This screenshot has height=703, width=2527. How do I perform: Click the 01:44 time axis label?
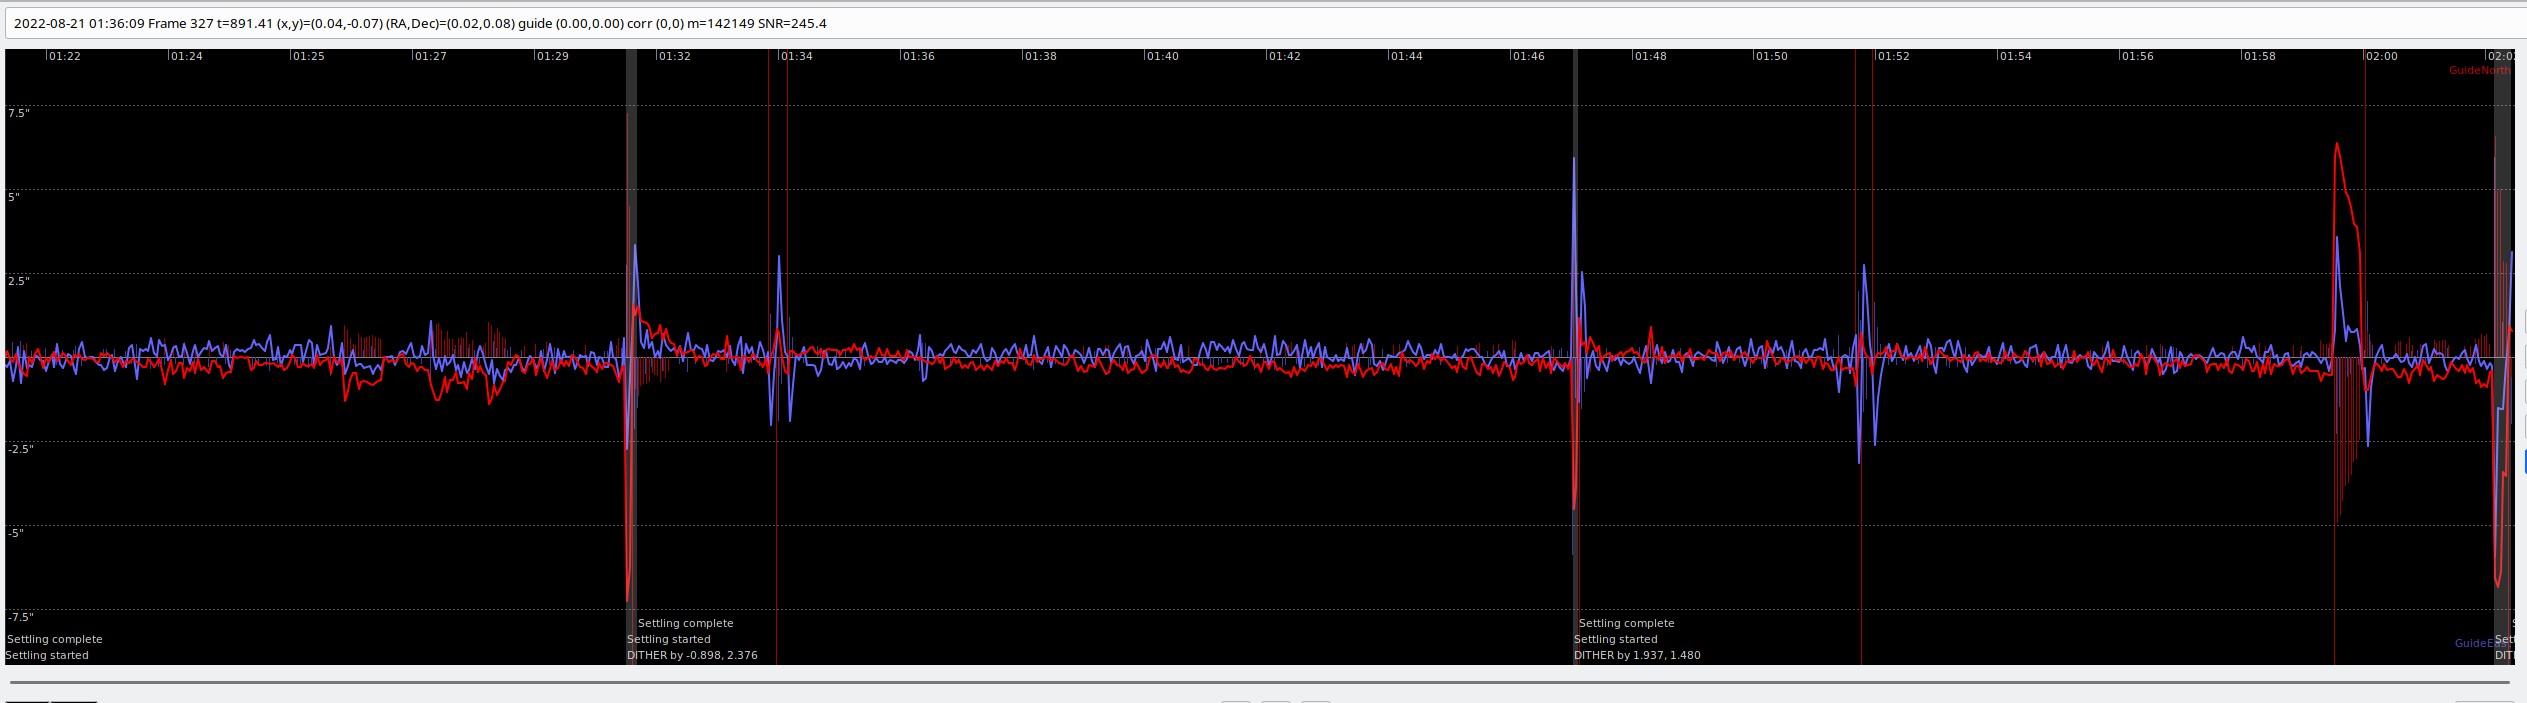1406,56
